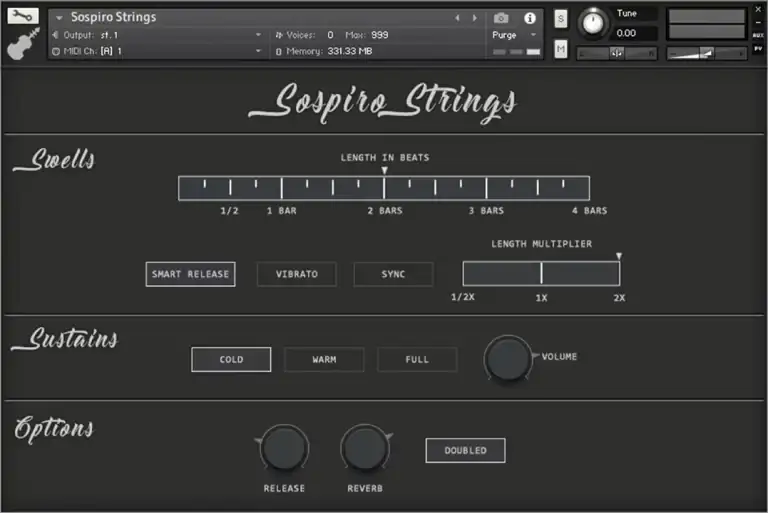The image size is (768, 513).
Task: Click the Sustains Volume knob
Action: [x=508, y=358]
